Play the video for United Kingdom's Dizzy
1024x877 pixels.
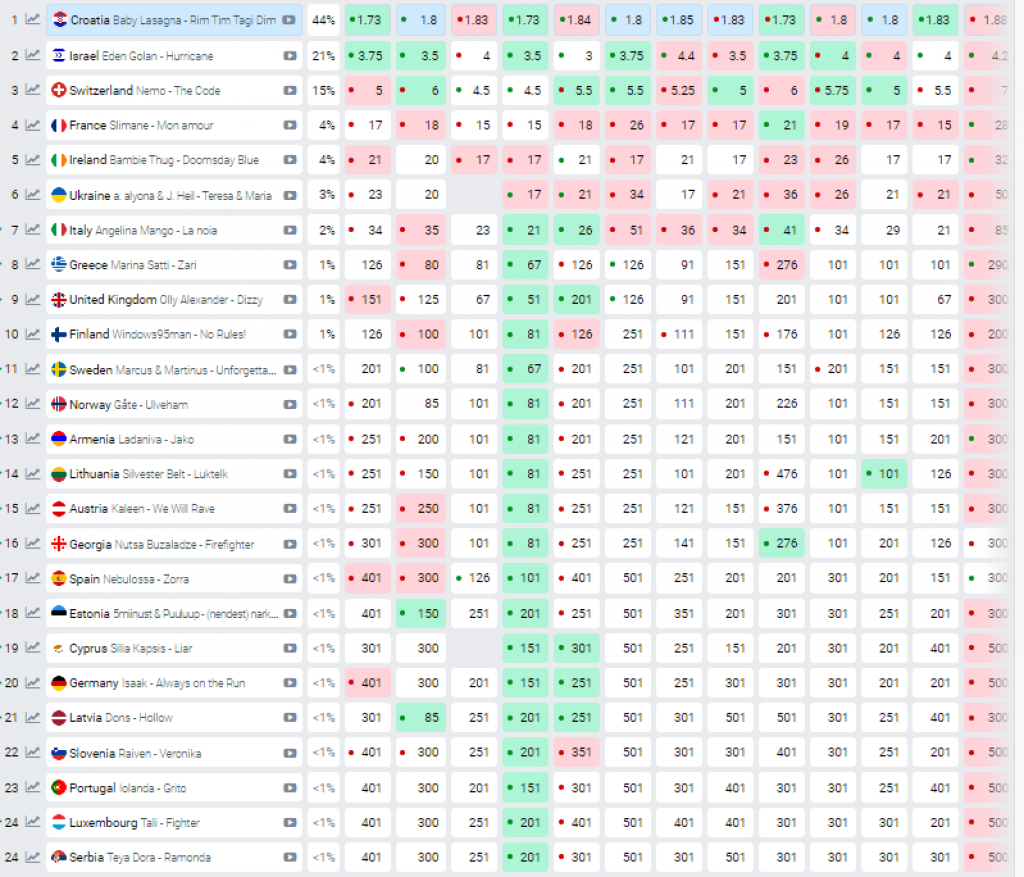289,300
